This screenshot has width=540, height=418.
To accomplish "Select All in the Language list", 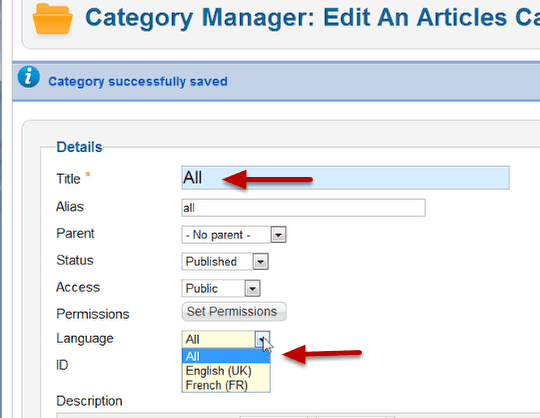I will coord(226,356).
